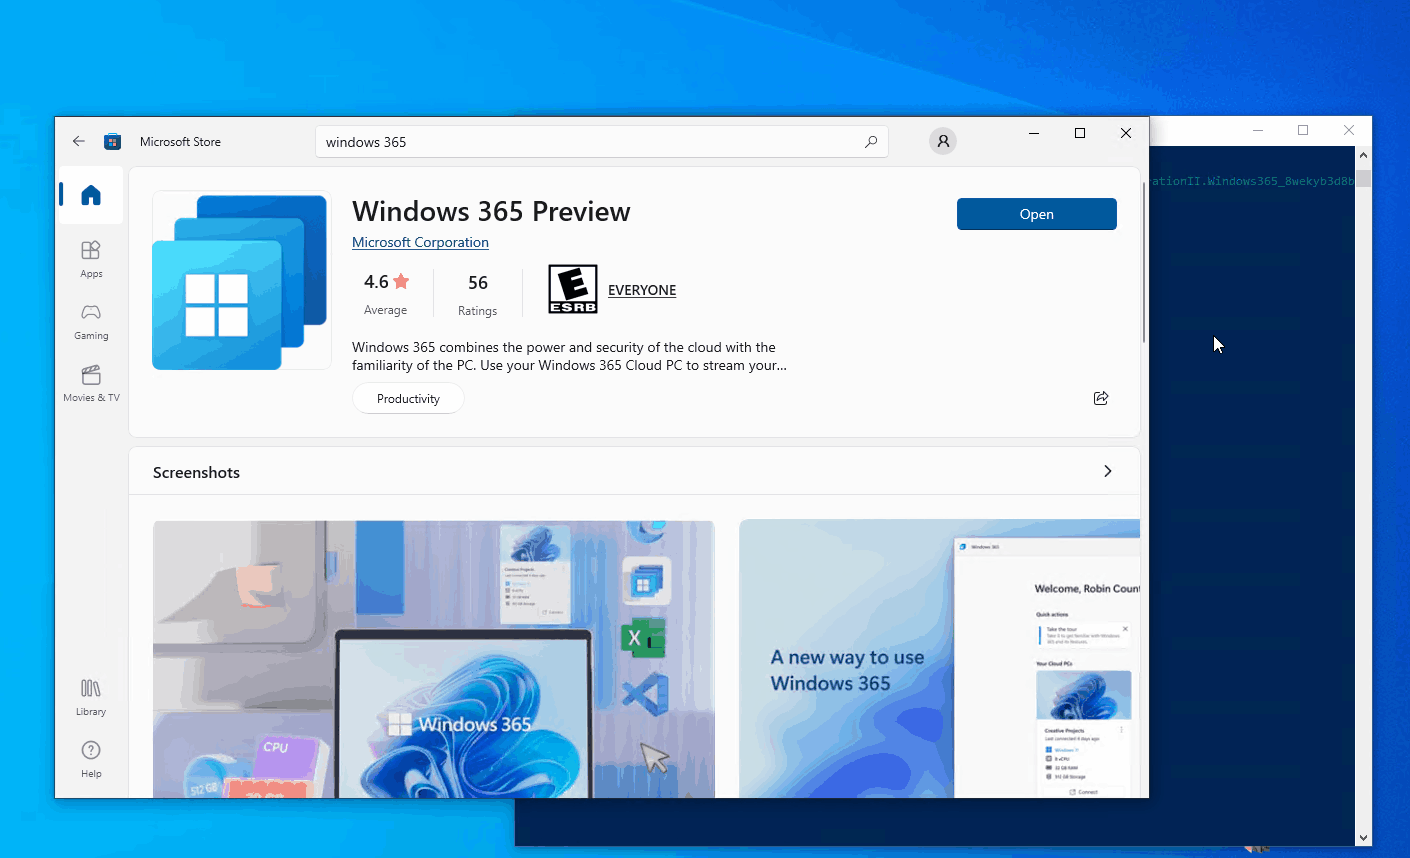Screen dimensions: 1410x858
Task: View the first Windows 365 screenshot
Action: (x=433, y=659)
